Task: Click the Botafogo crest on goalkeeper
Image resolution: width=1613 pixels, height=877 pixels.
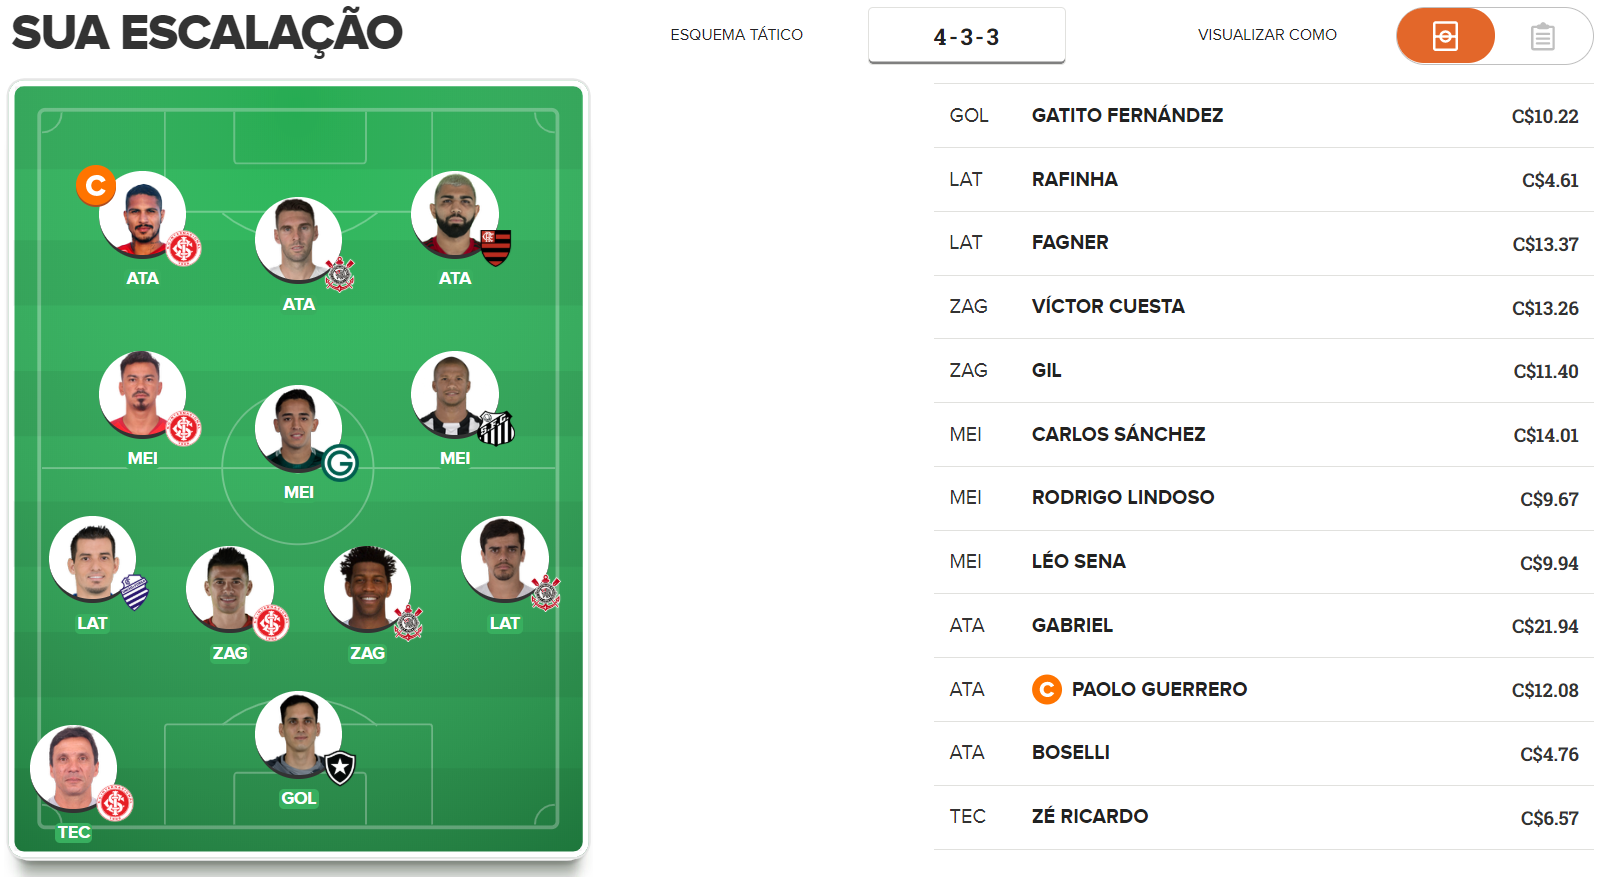Action: (340, 768)
